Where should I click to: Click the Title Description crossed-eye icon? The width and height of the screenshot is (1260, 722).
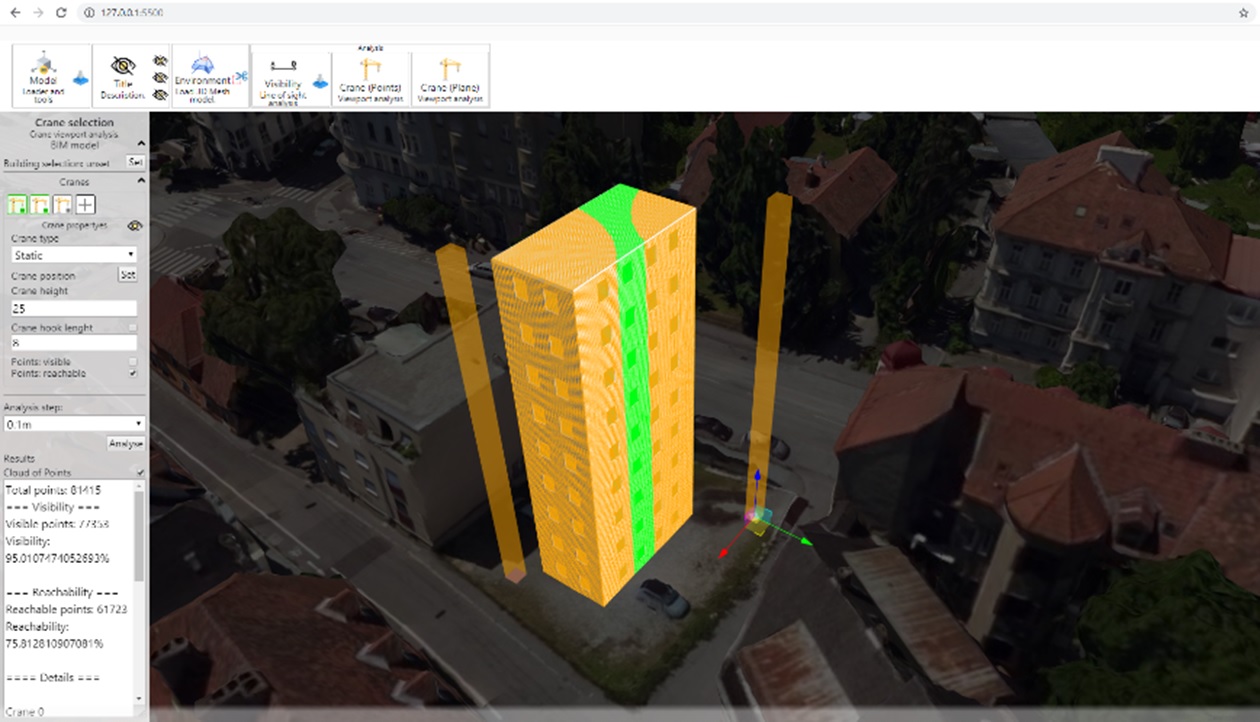[123, 68]
